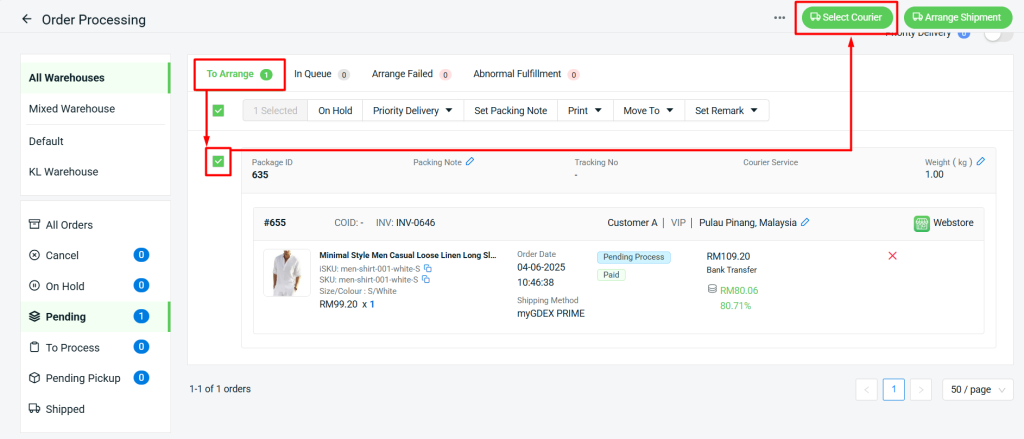Open Pending Pickup orders

(95, 378)
